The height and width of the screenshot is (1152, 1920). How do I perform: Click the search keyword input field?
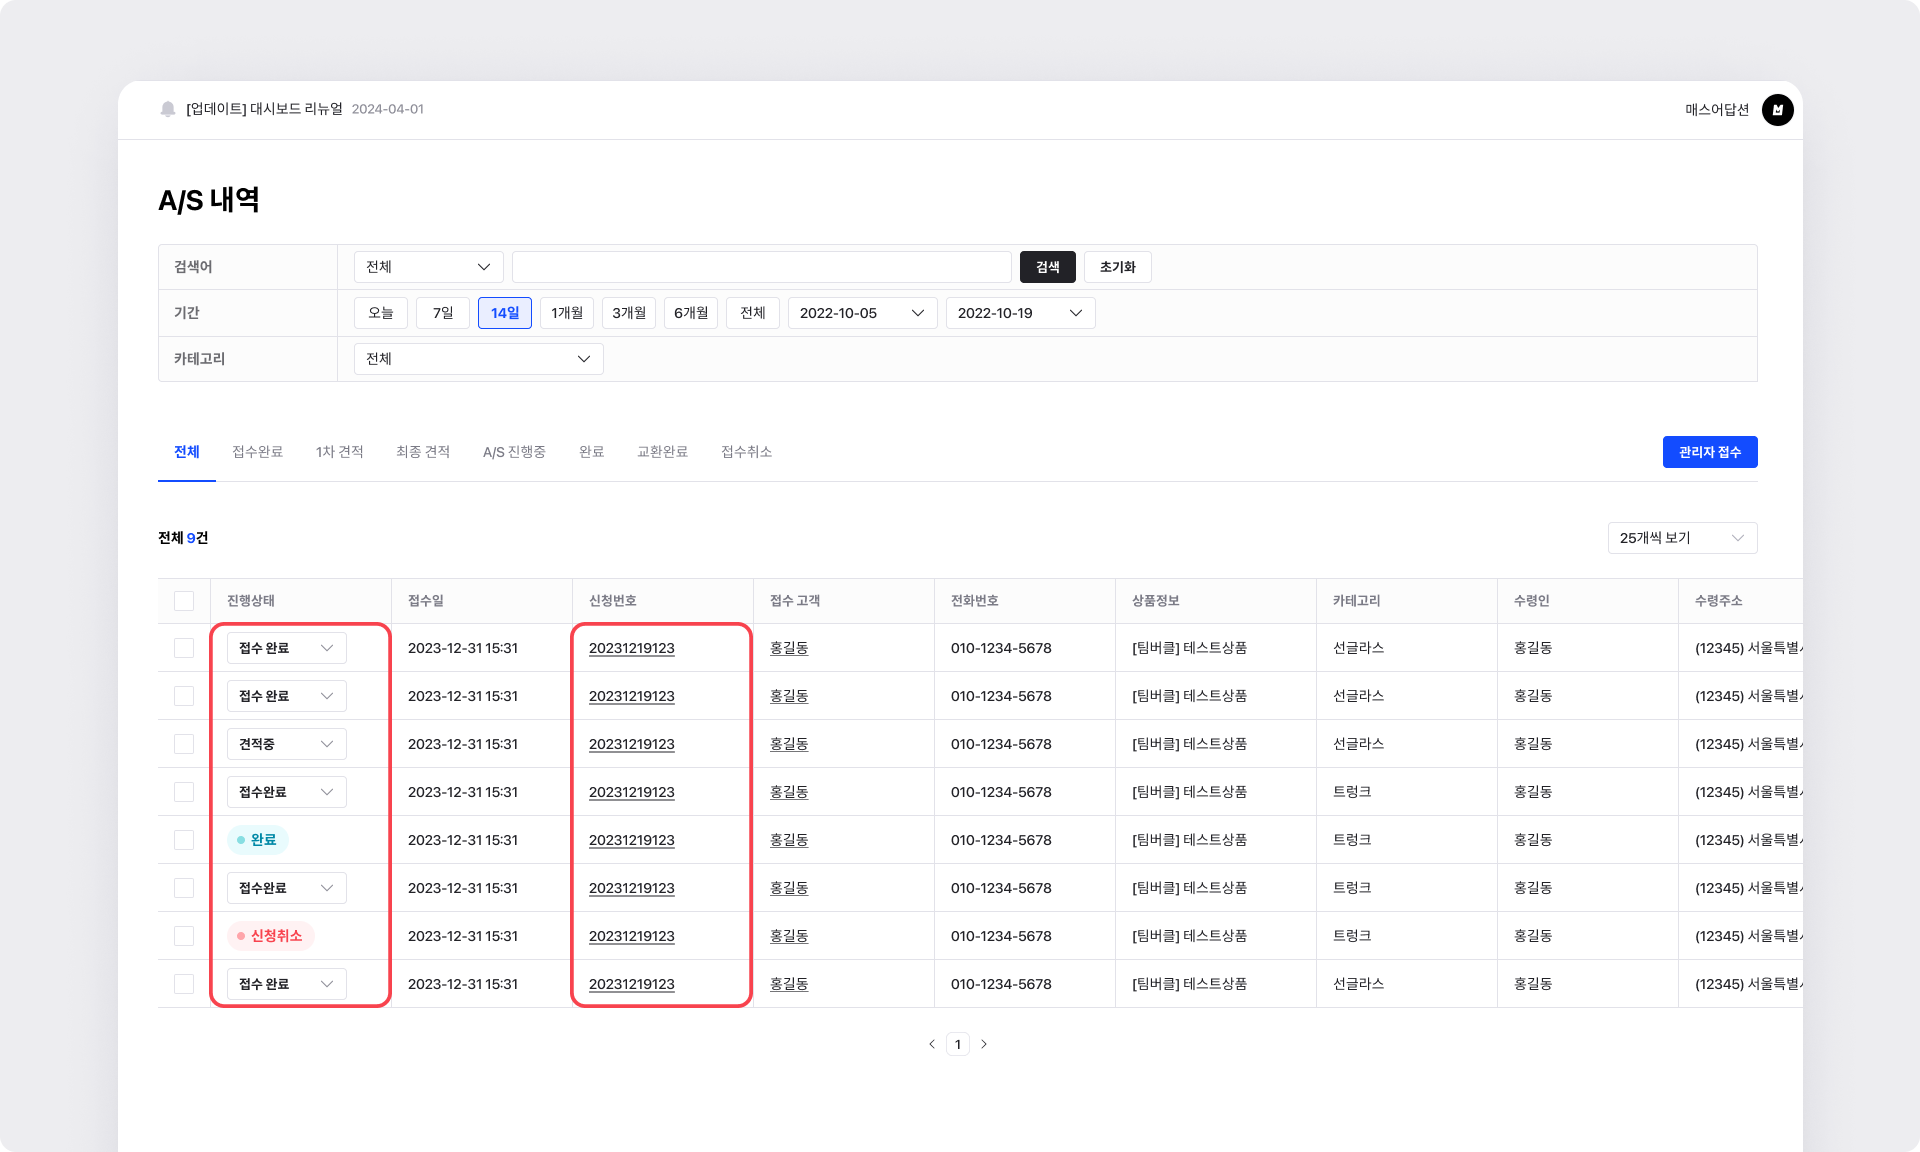[x=762, y=267]
